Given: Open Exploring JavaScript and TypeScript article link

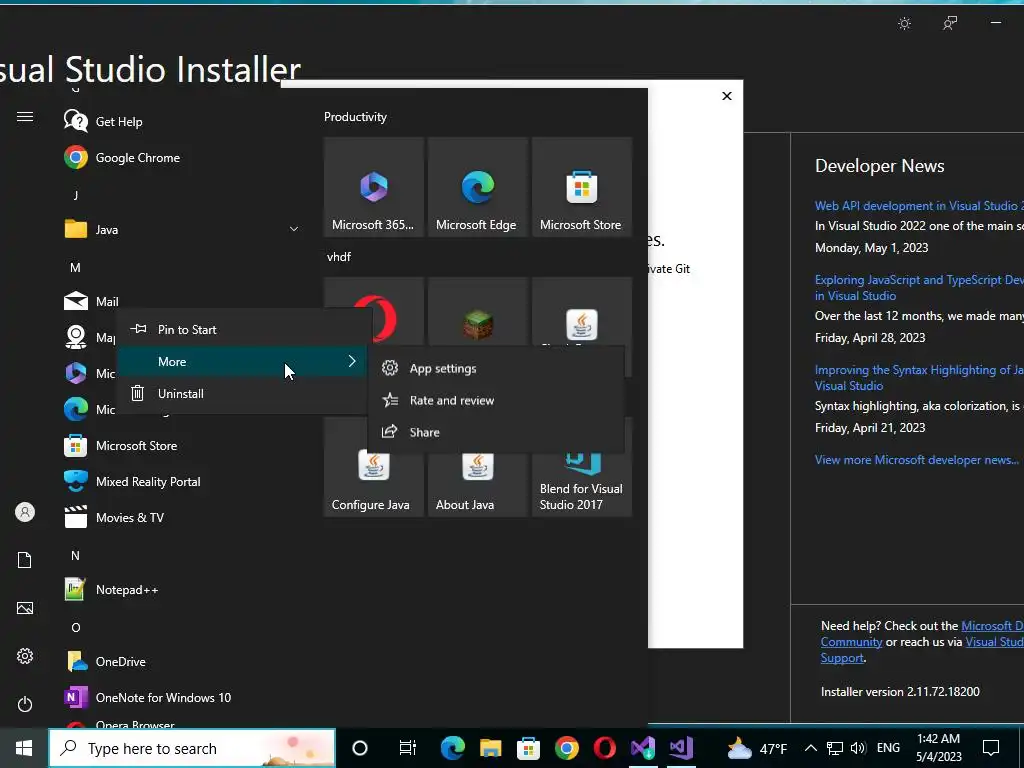Looking at the screenshot, I should (x=919, y=287).
